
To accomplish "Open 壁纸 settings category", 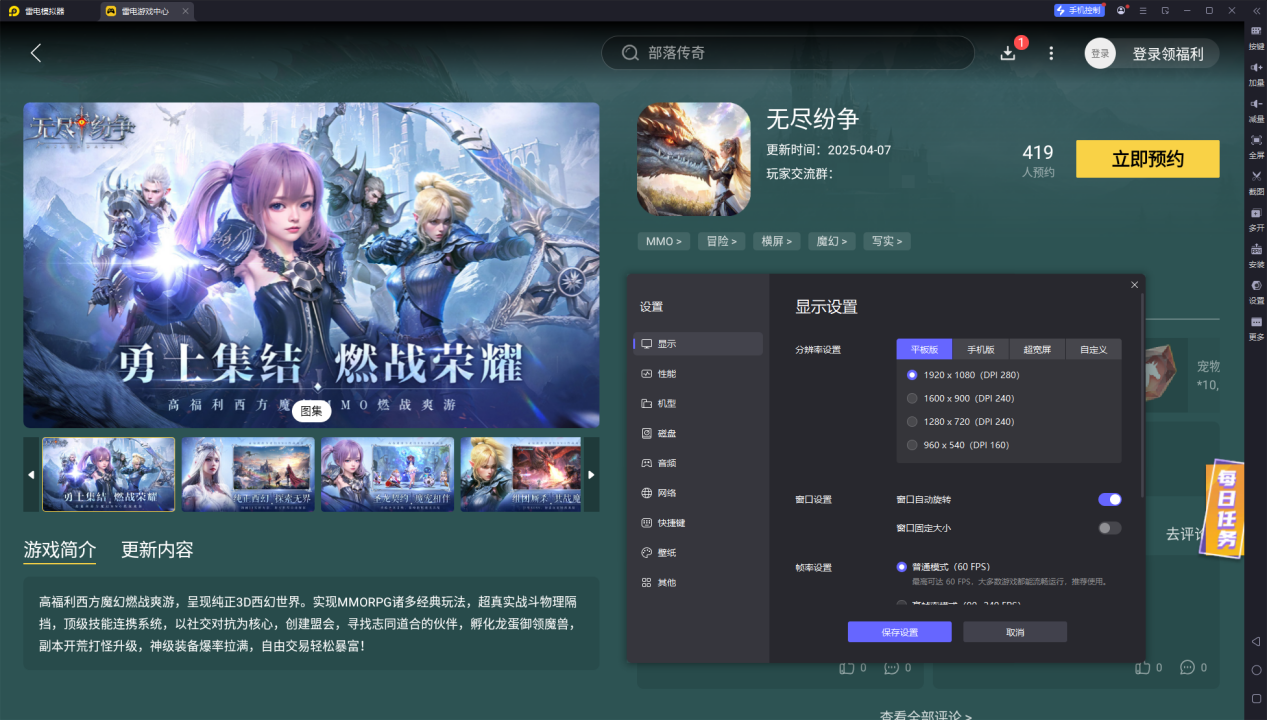I will 699,552.
